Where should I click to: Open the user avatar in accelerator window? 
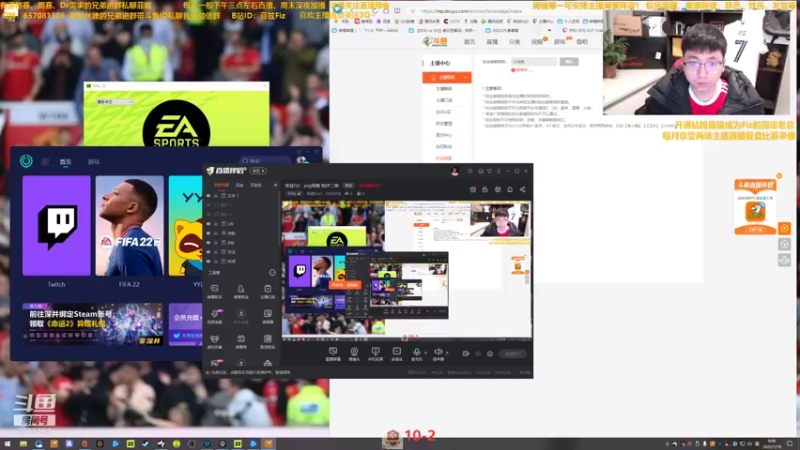coord(302,161)
